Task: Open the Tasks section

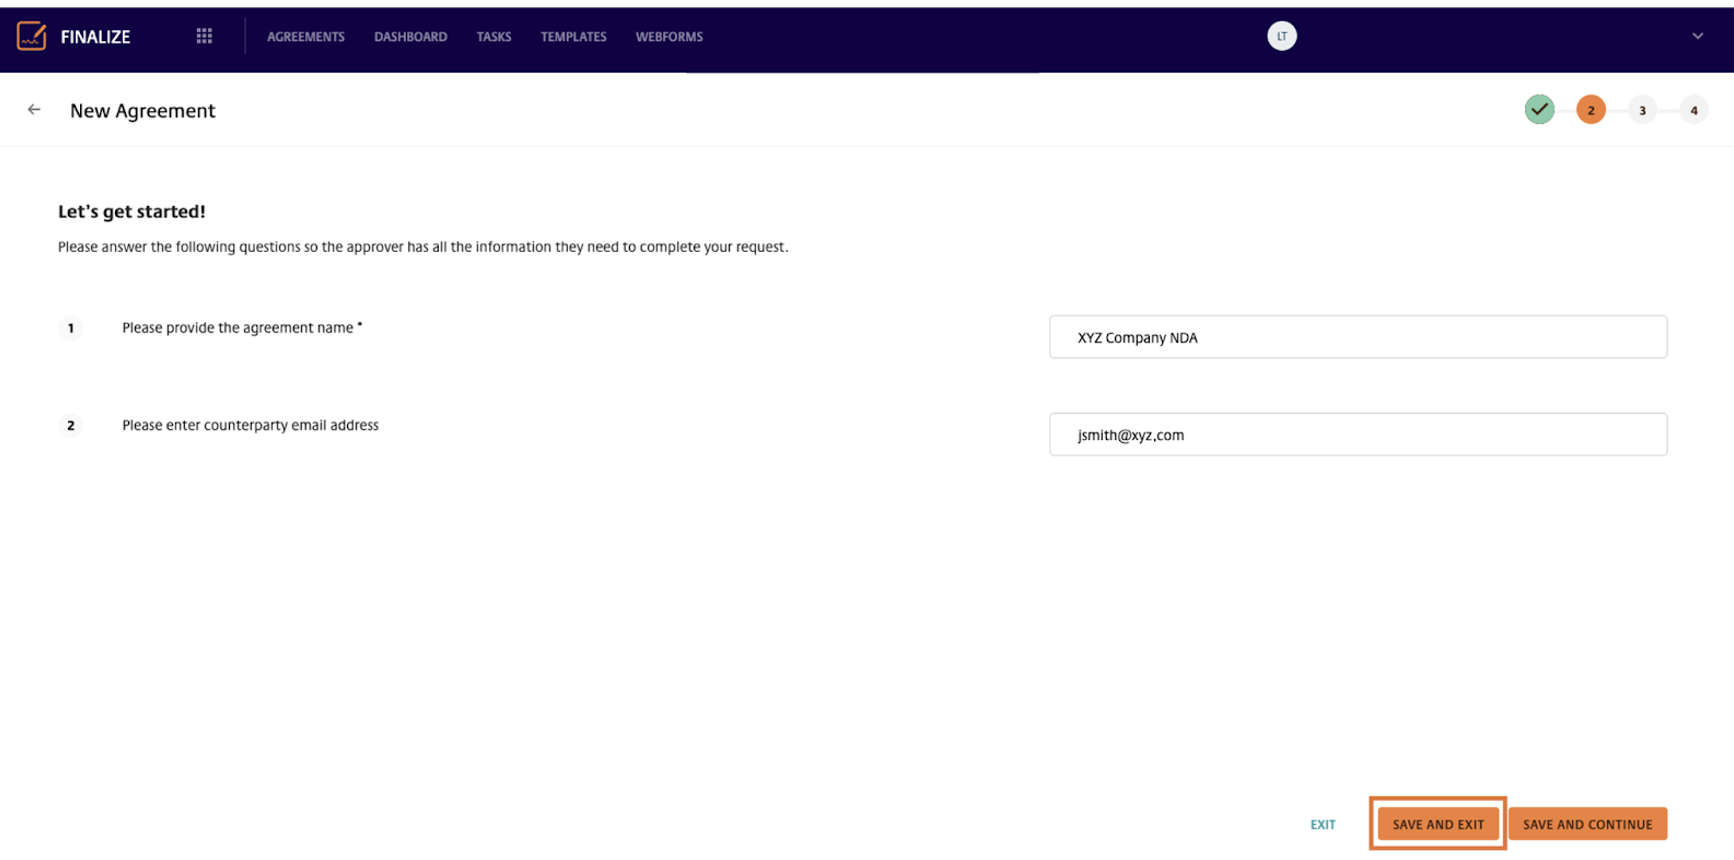Action: click(493, 37)
